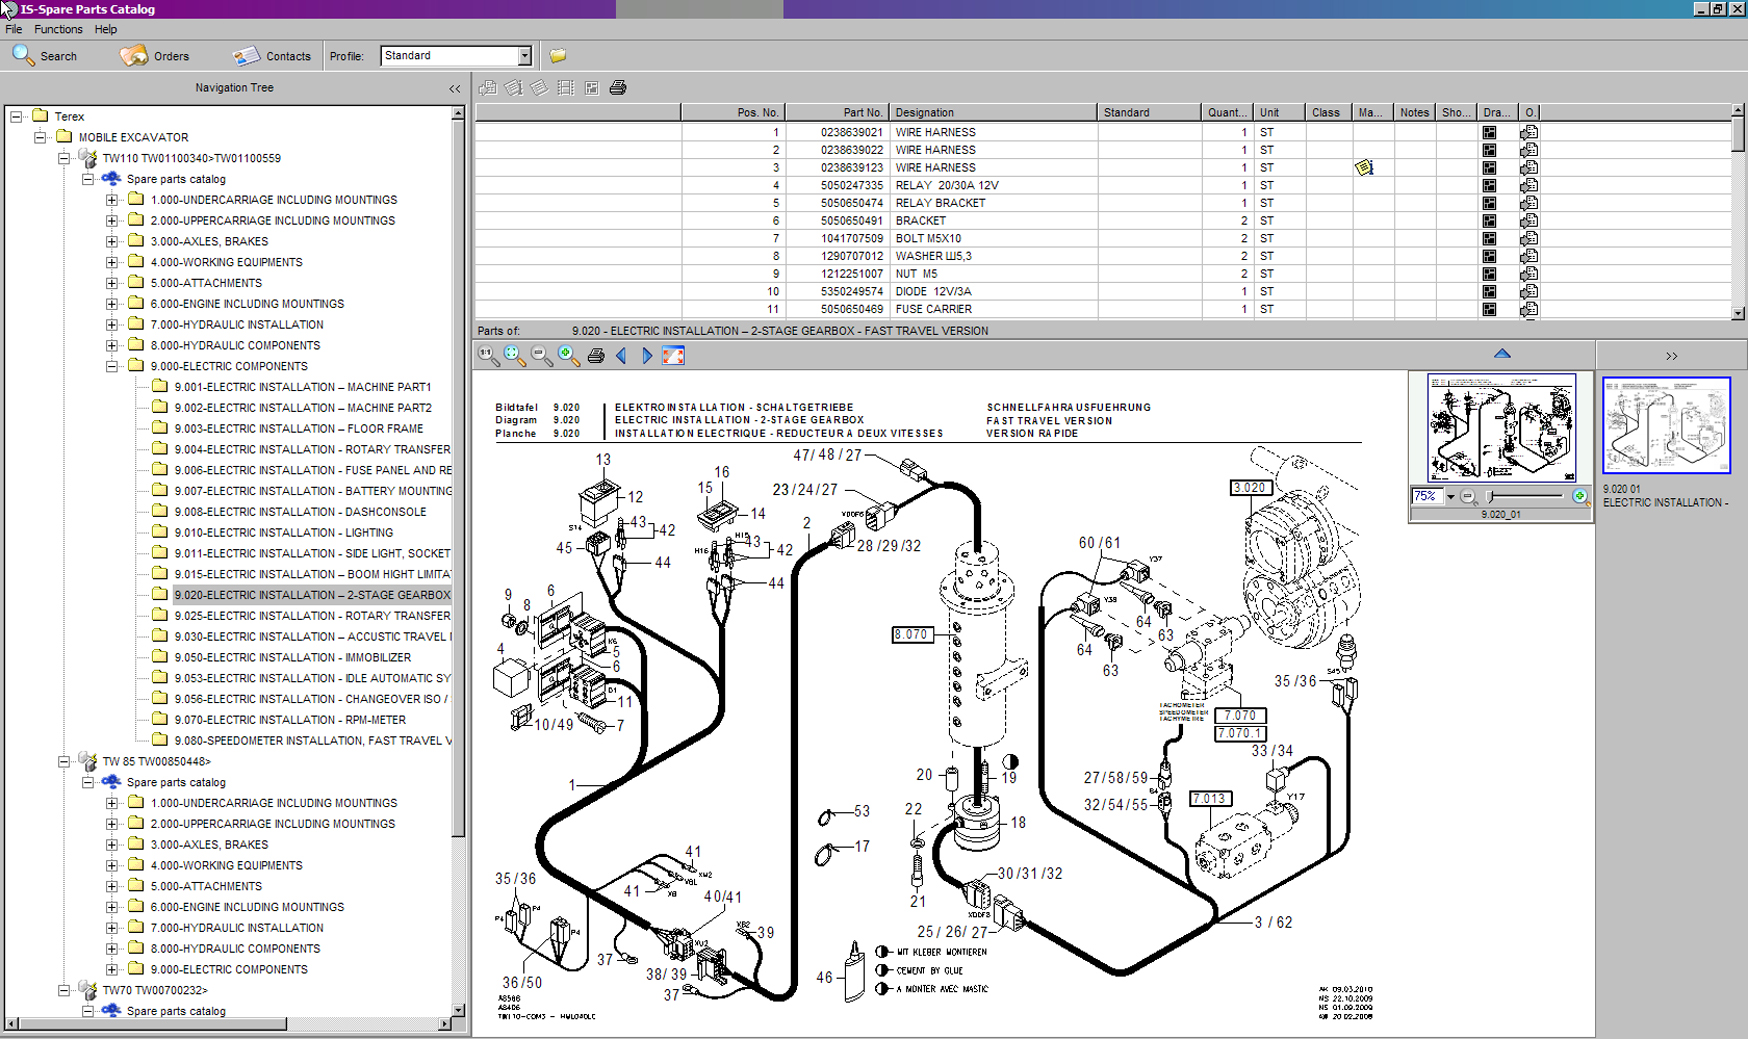Screen dimensions: 1748x1039
Task: Open the Functions menu
Action: click(58, 29)
